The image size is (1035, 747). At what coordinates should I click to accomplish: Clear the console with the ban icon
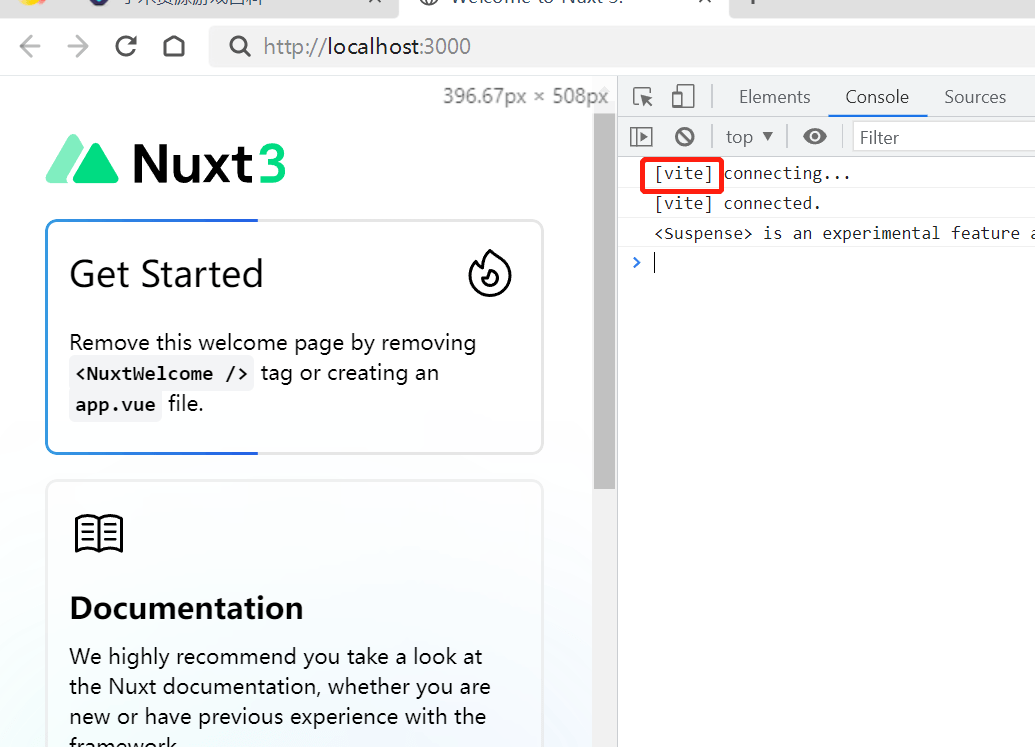tap(684, 137)
